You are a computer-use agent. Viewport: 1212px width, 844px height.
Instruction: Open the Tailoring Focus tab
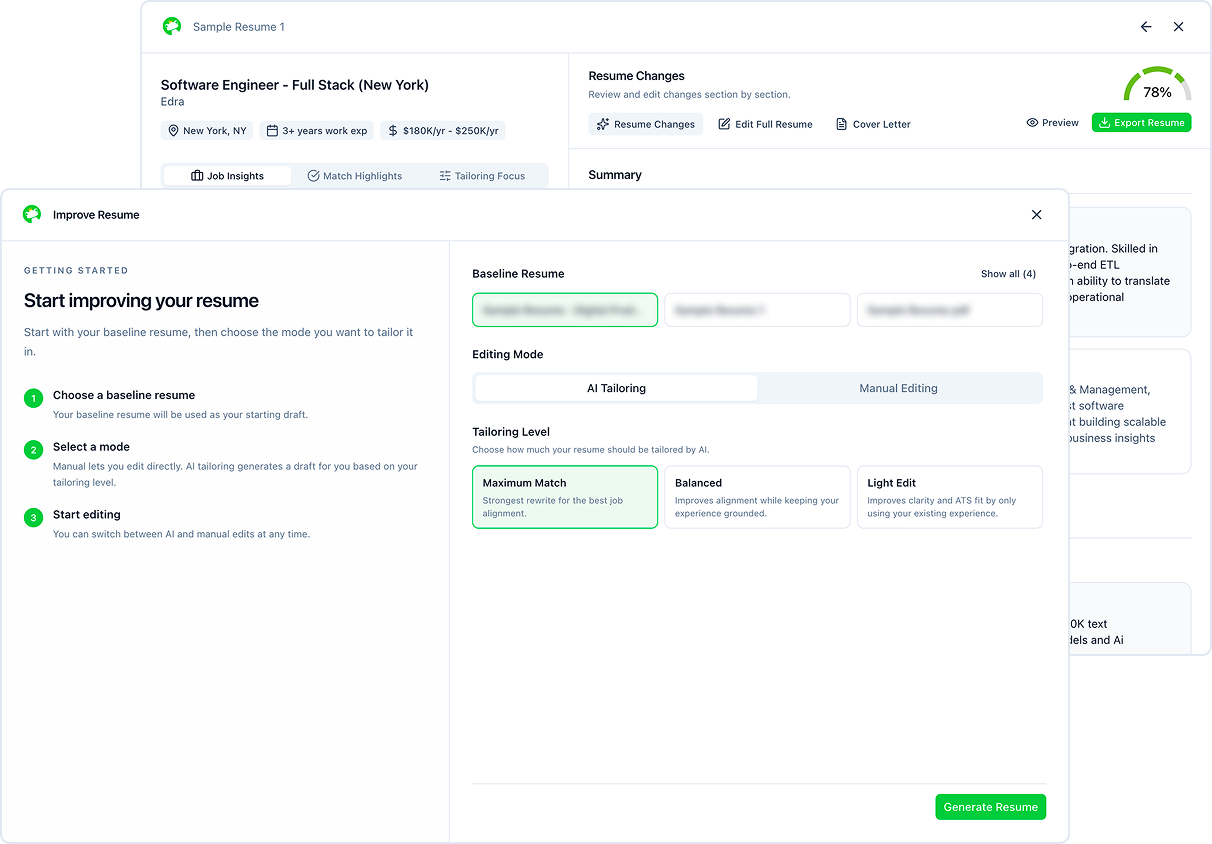481,176
